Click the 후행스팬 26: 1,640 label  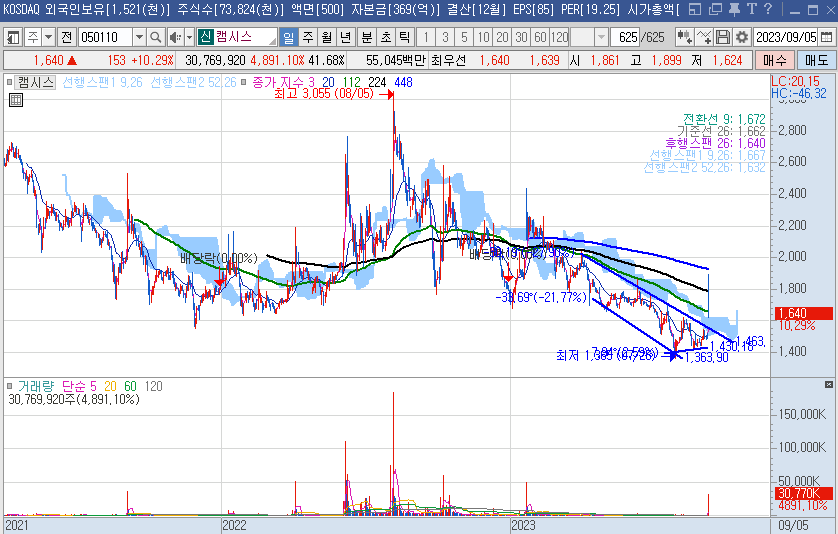point(715,143)
